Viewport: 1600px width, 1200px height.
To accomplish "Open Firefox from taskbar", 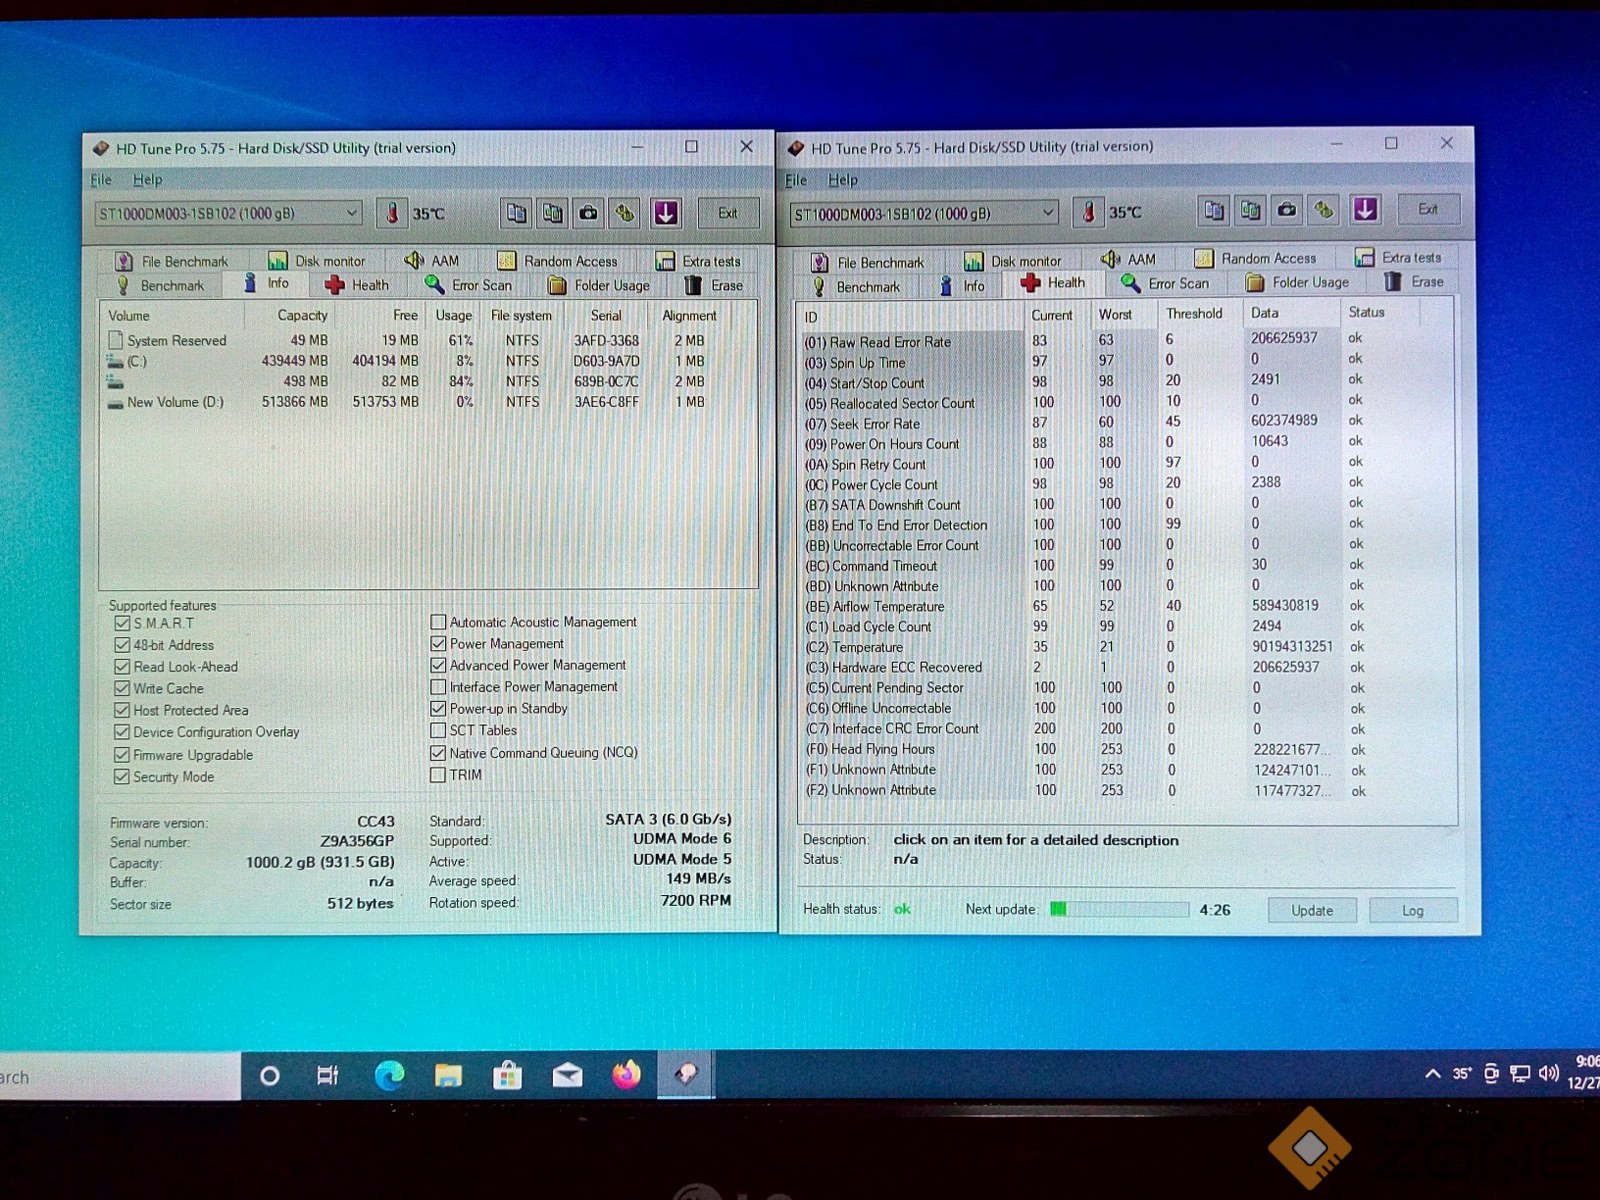I will pos(626,1076).
